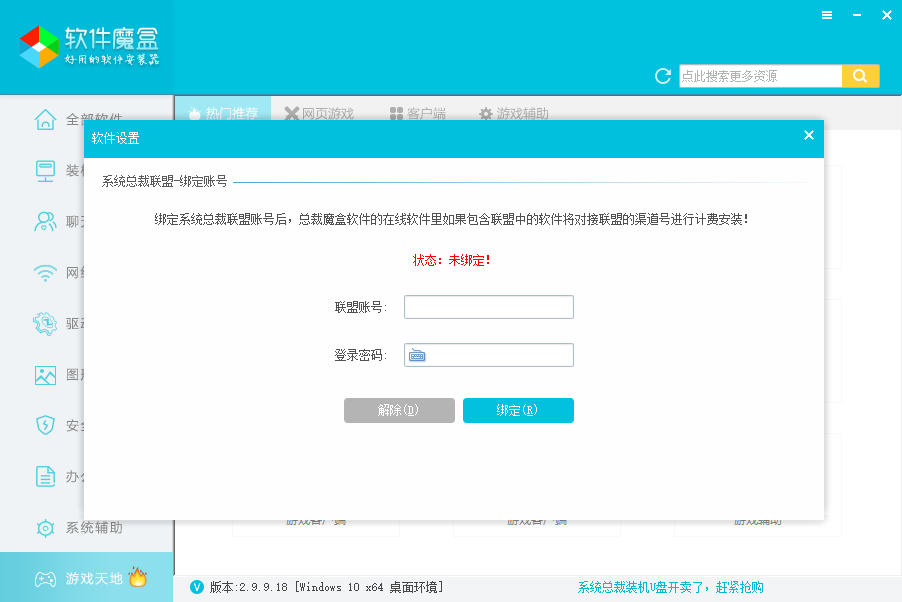Open the WiFi network sidebar icon
This screenshot has width=902, height=602.
click(45, 273)
